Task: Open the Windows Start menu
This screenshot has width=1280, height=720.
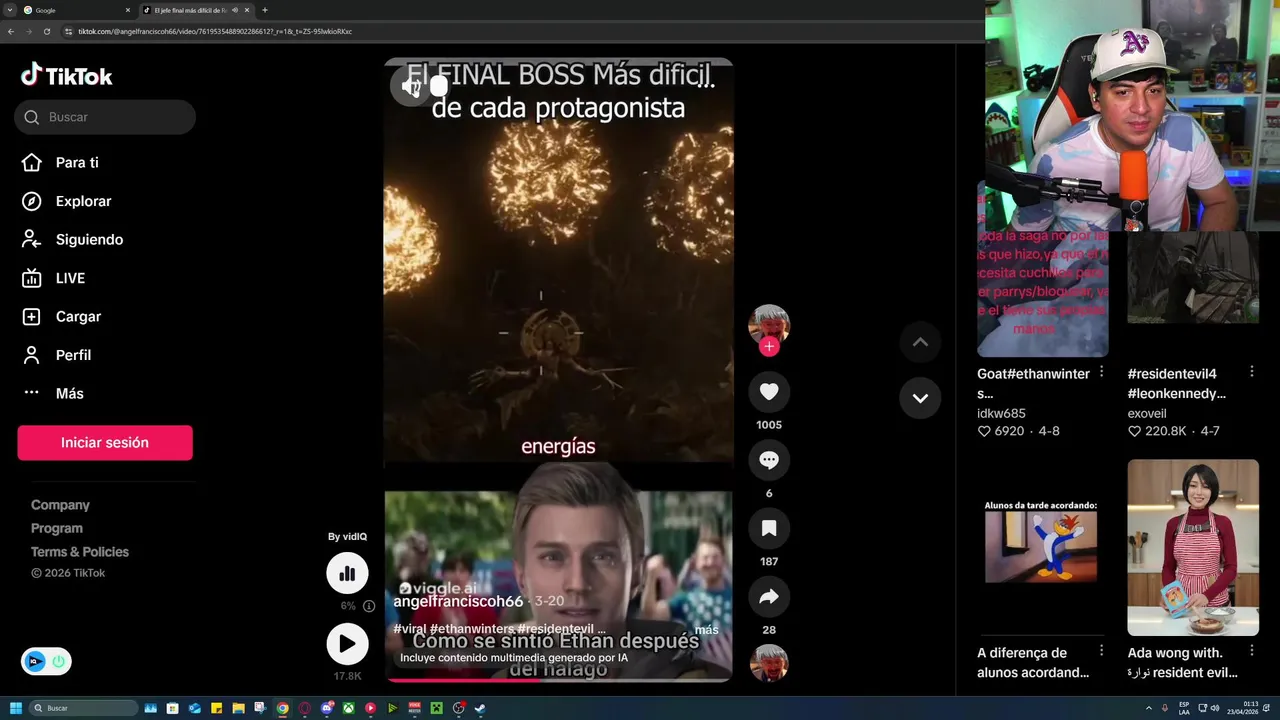Action: coord(15,708)
